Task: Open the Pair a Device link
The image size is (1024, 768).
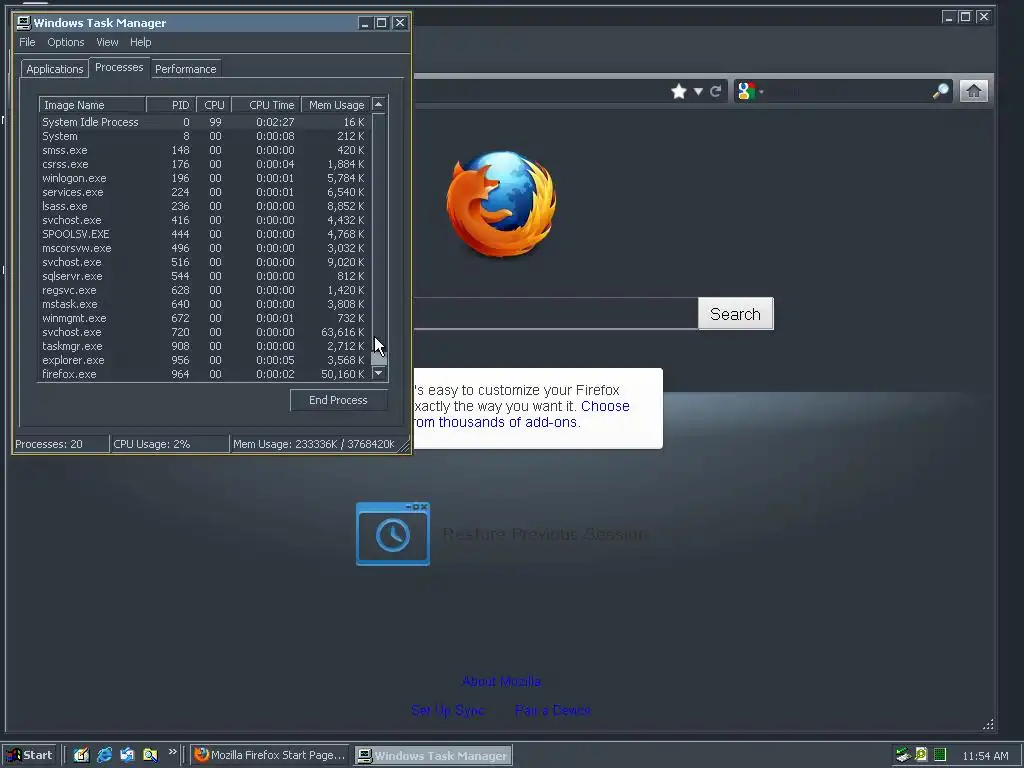Action: (x=552, y=710)
